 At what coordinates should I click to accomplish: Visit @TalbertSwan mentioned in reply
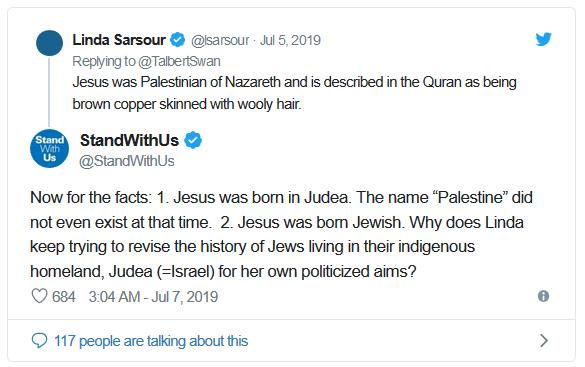tap(179, 61)
